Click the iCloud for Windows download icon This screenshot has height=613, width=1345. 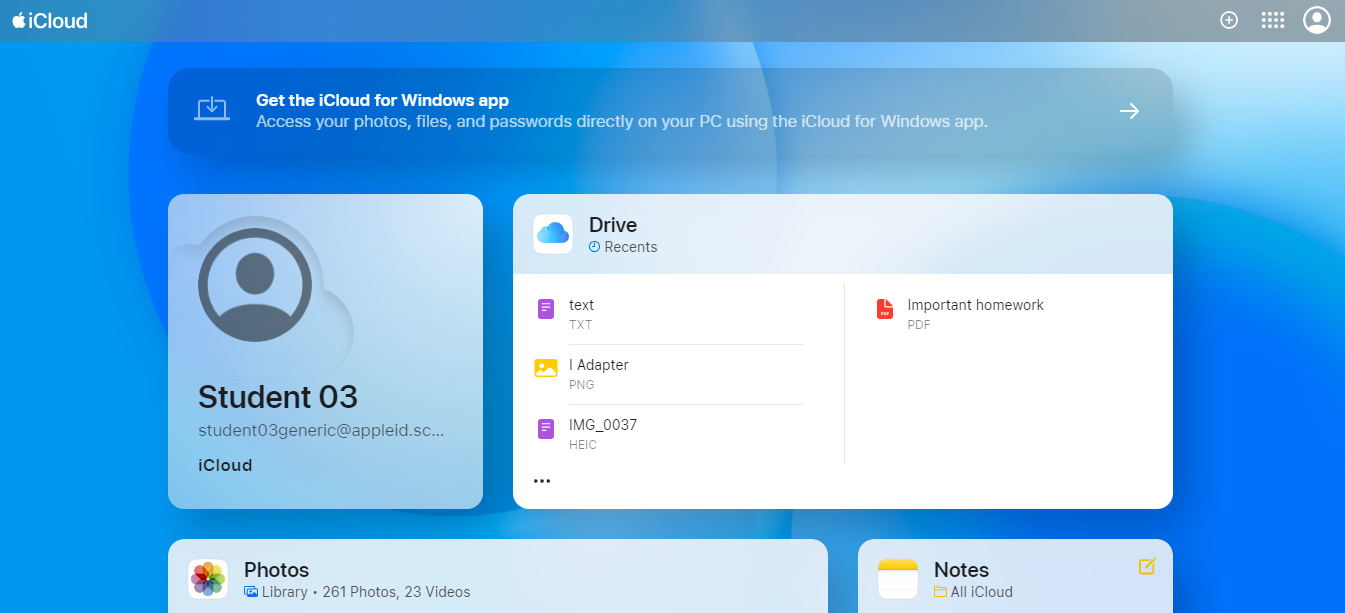tap(211, 110)
